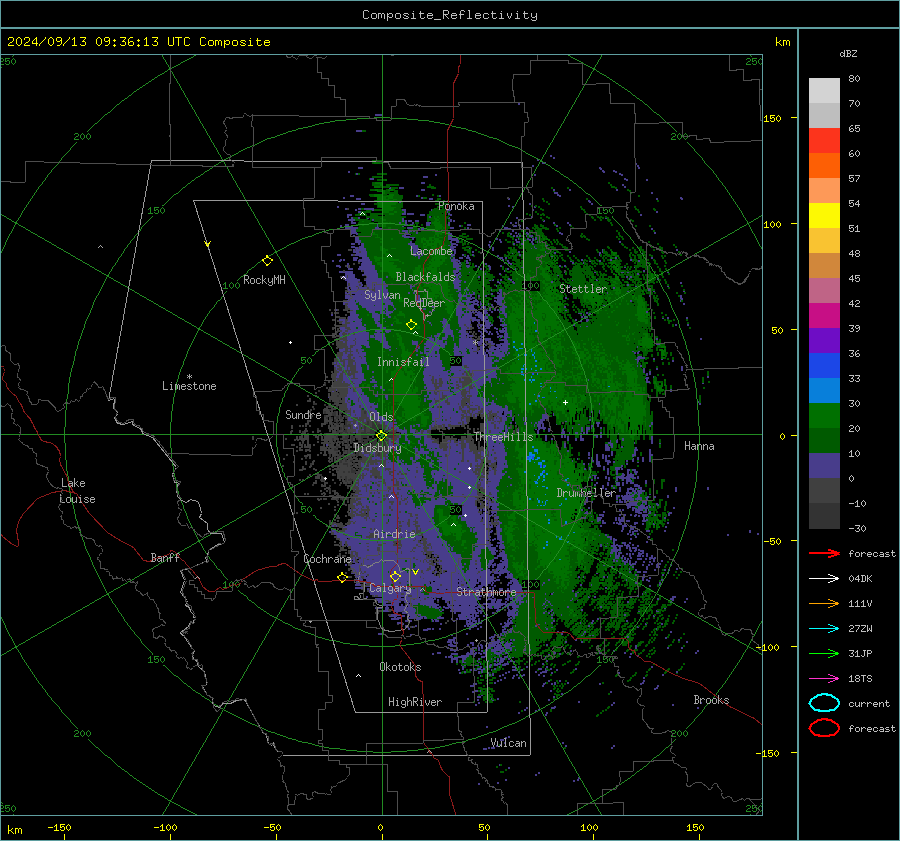The image size is (900, 841).
Task: Pick the magenta 39–42 dBZ swatch
Action: (x=824, y=316)
